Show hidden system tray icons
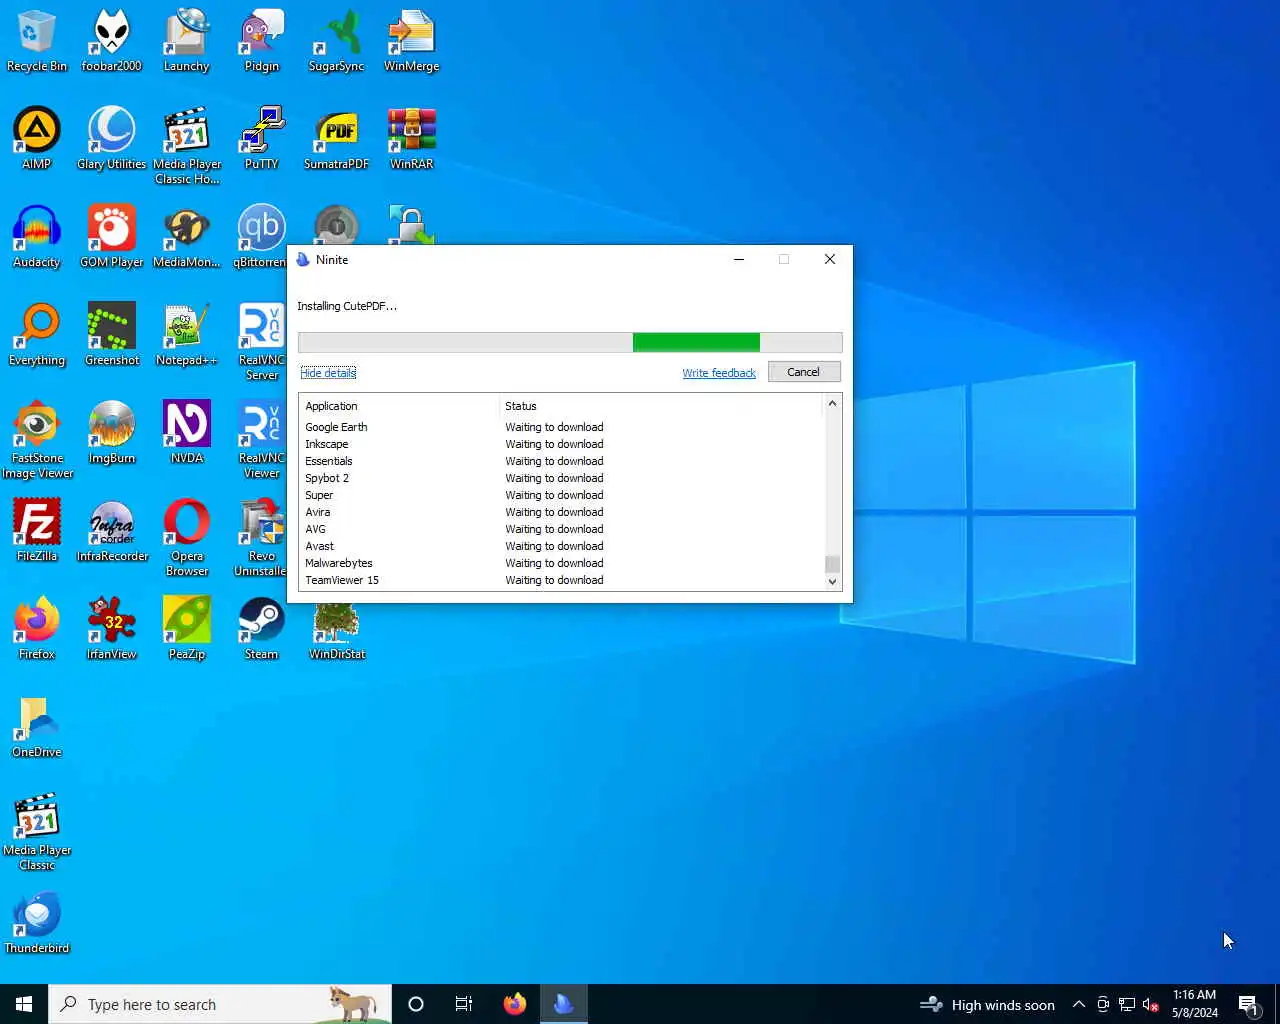 coord(1078,1004)
